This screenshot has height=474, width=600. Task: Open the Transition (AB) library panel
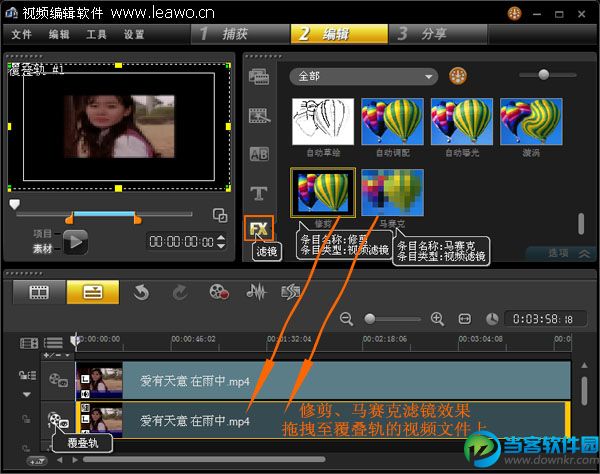(259, 155)
